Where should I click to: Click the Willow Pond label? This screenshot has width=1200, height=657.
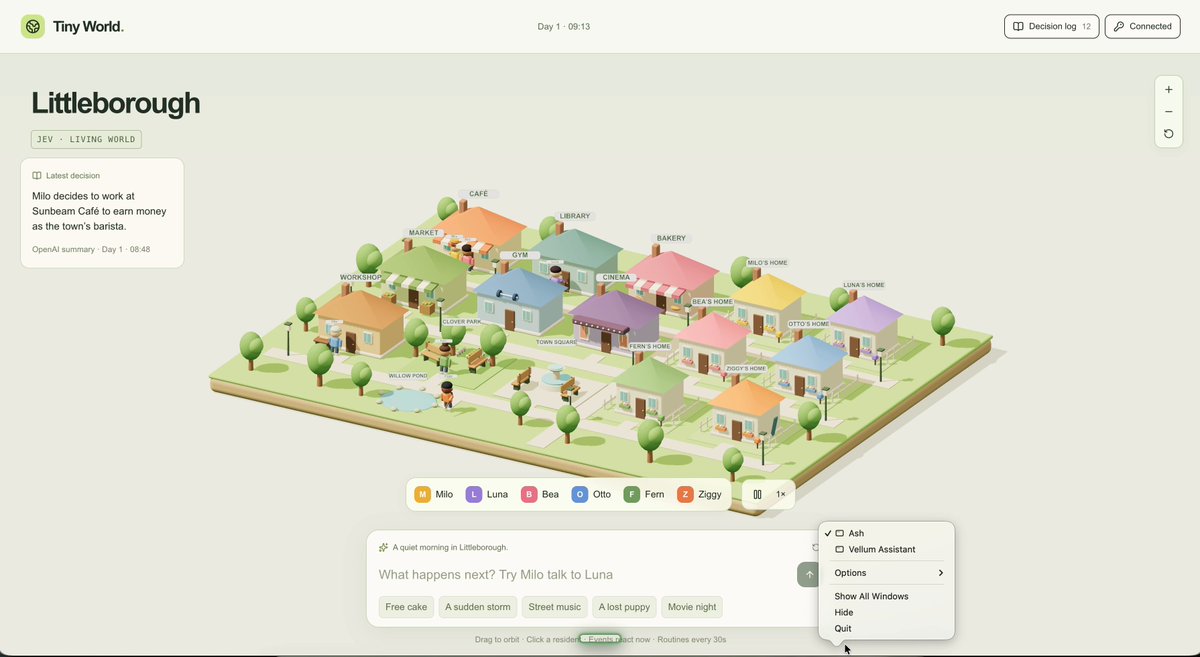pos(408,376)
